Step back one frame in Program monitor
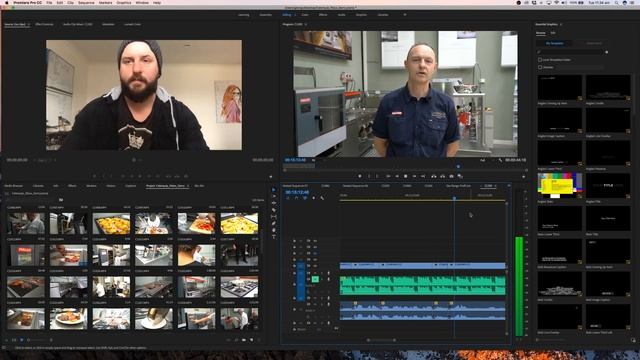Screen dimensions: 640x360 tap(397, 176)
